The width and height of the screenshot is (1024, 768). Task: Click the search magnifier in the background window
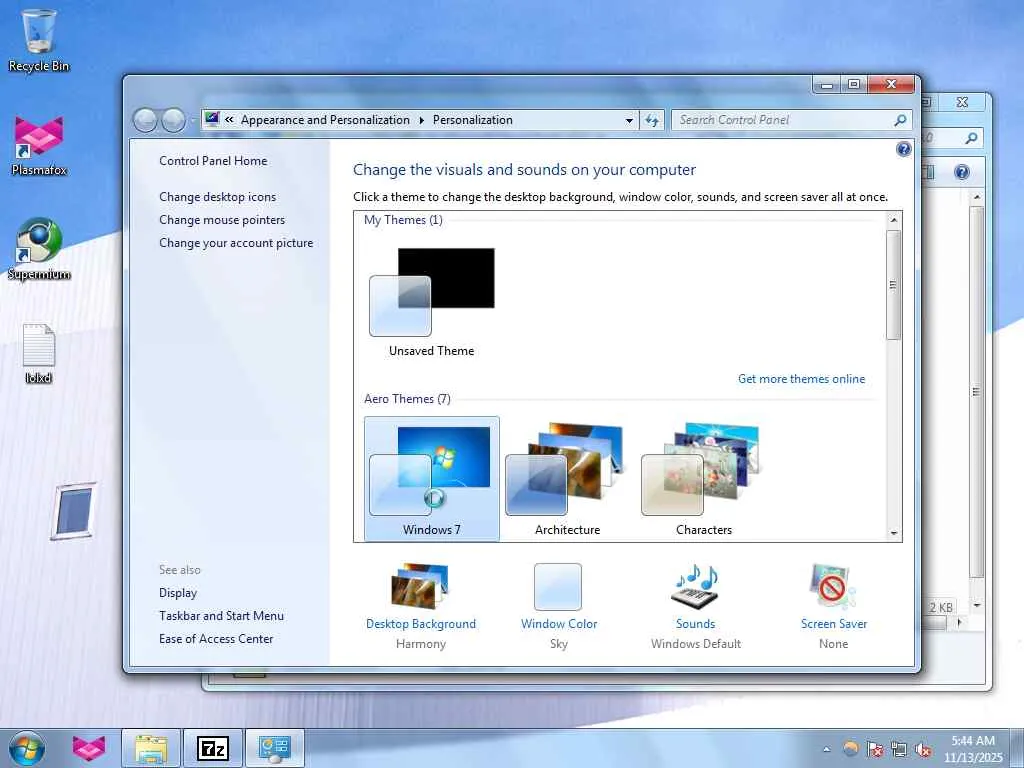click(971, 138)
